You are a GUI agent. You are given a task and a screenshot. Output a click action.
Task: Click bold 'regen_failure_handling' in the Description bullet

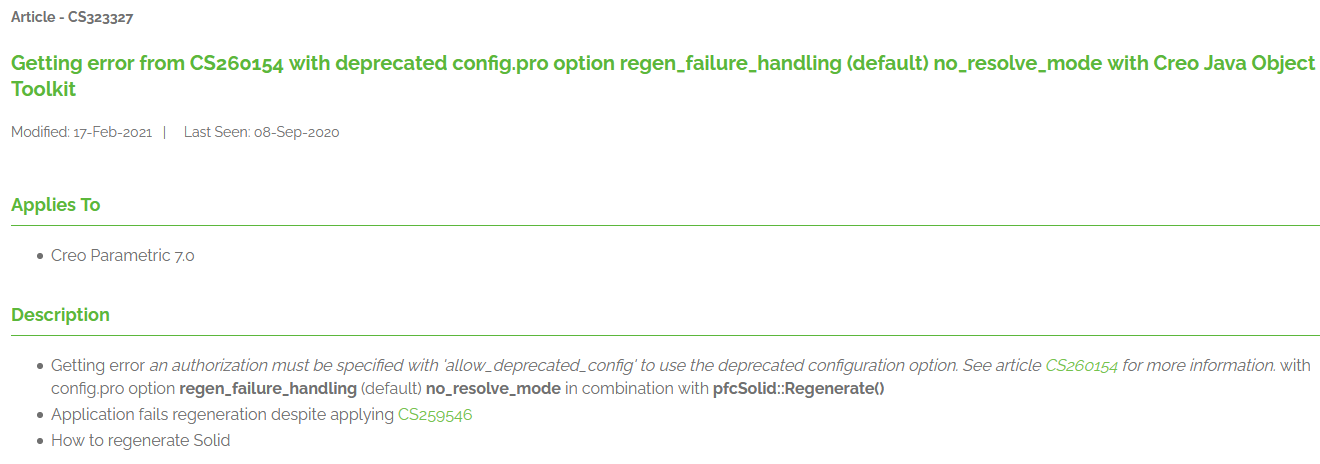tap(268, 389)
